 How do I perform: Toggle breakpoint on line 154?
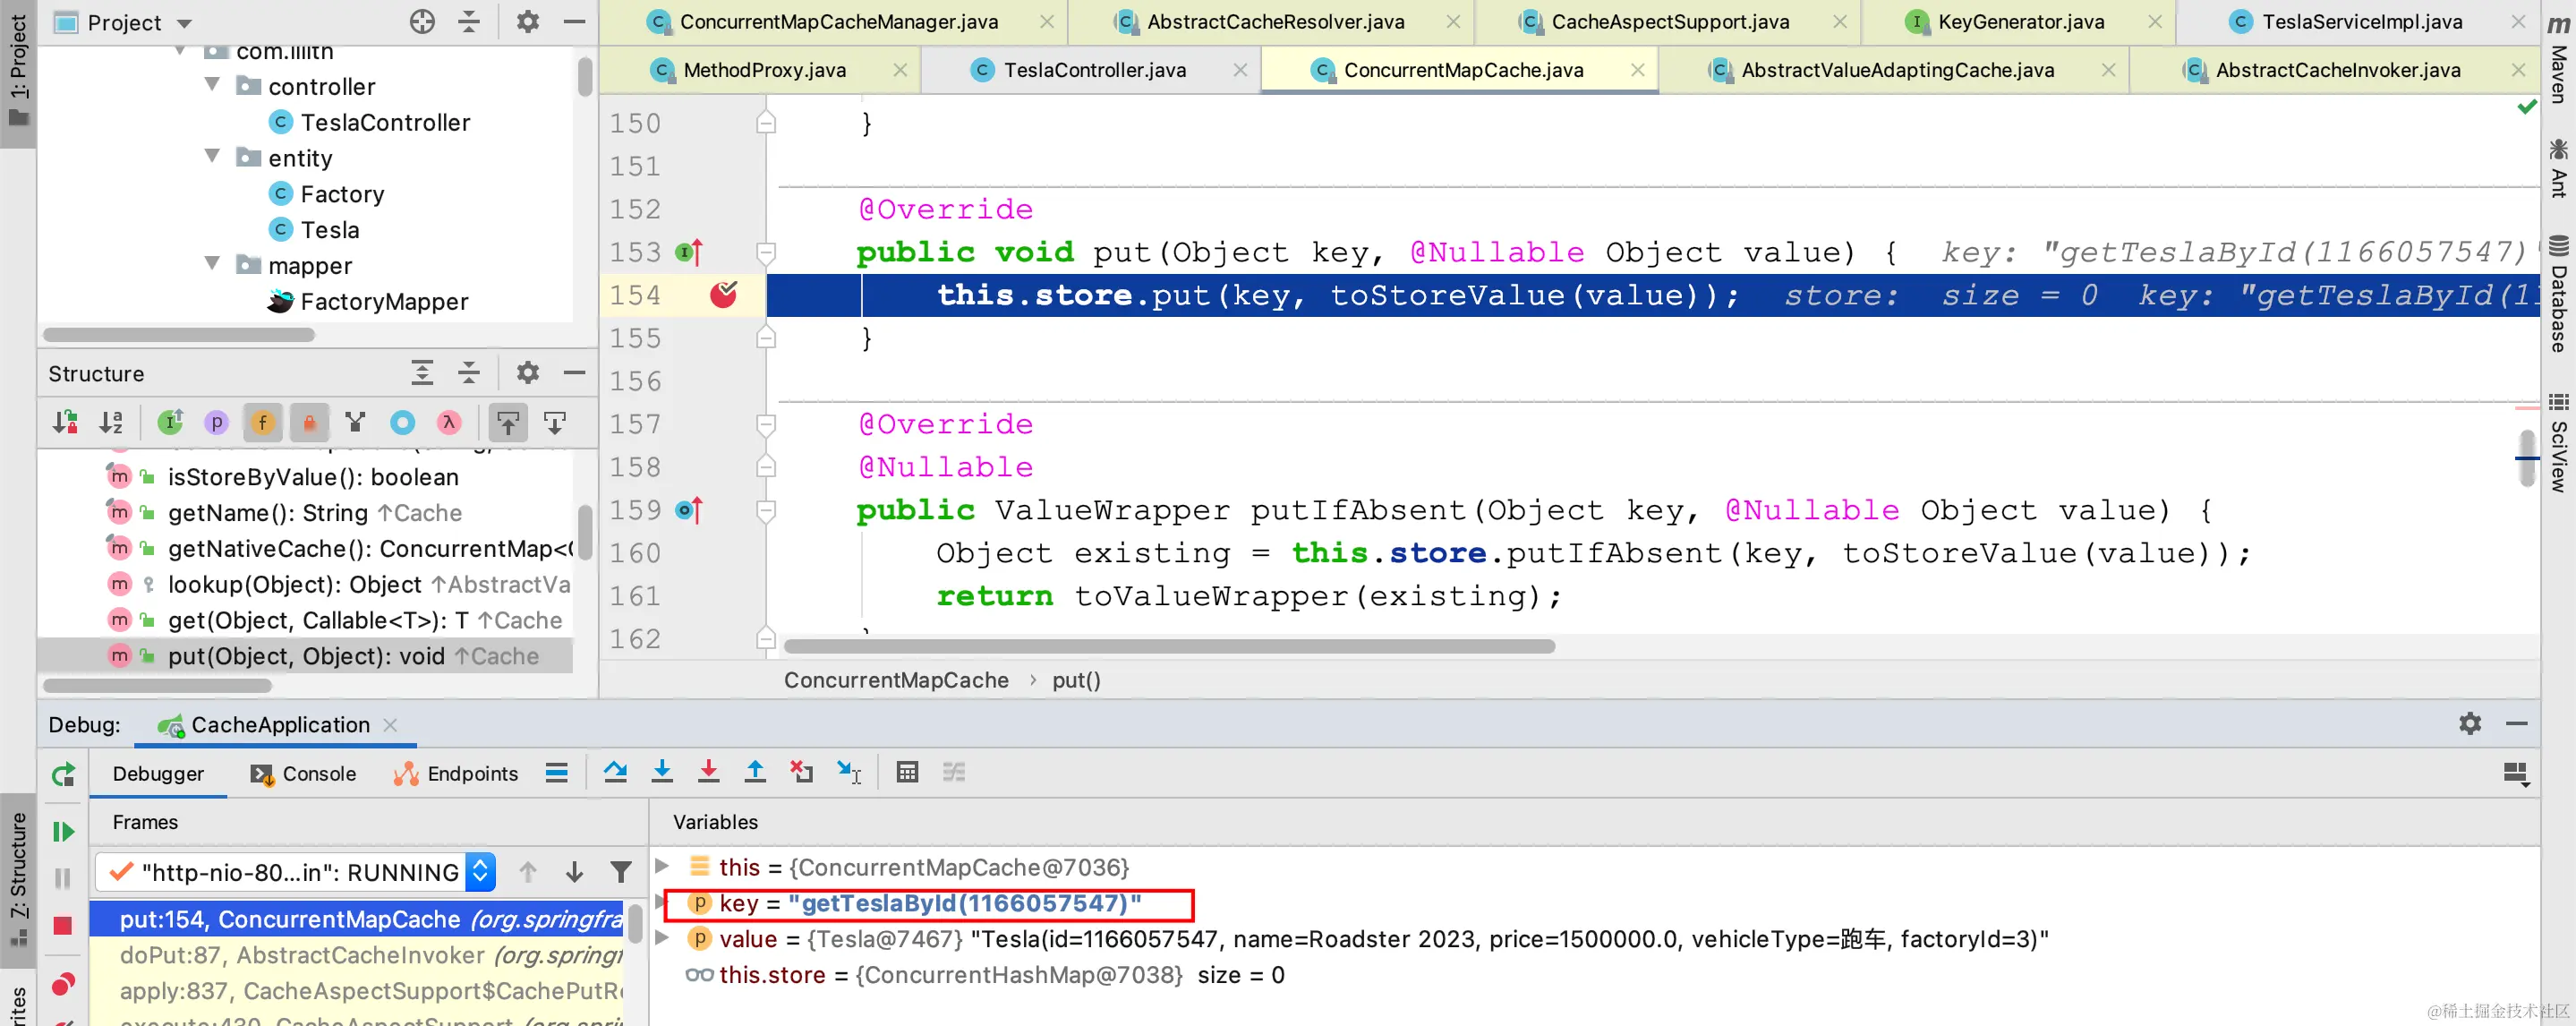[723, 295]
